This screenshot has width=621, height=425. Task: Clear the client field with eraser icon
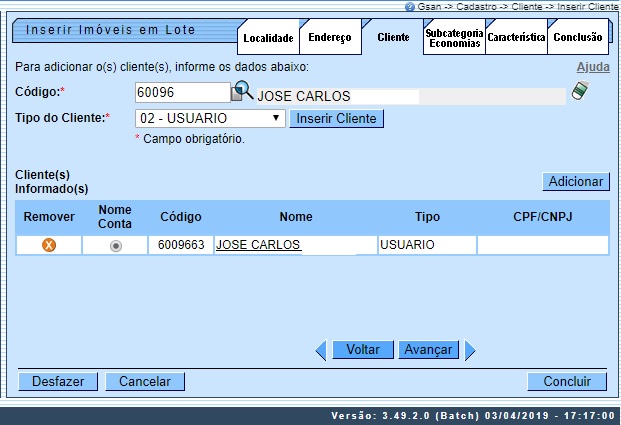(x=580, y=91)
